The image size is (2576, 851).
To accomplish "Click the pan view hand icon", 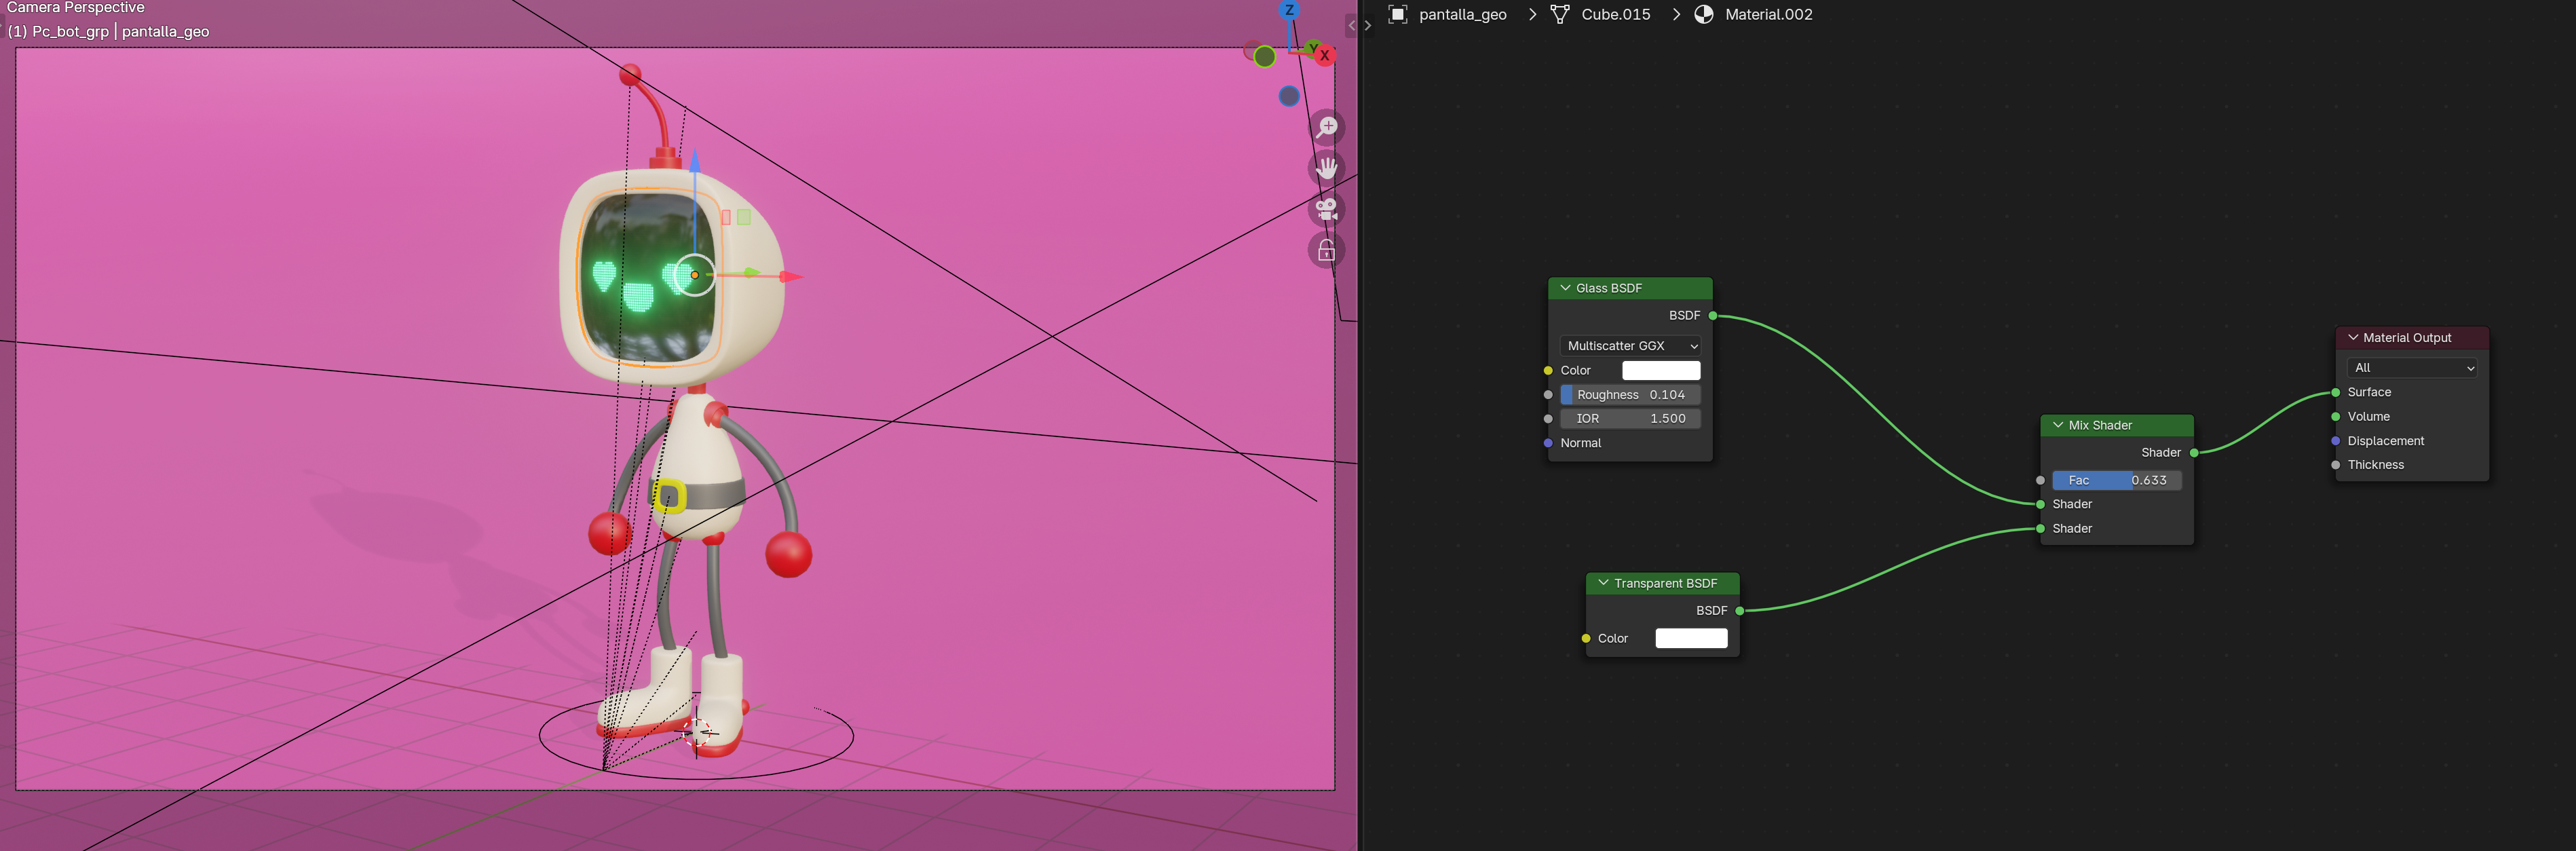I will (1327, 168).
